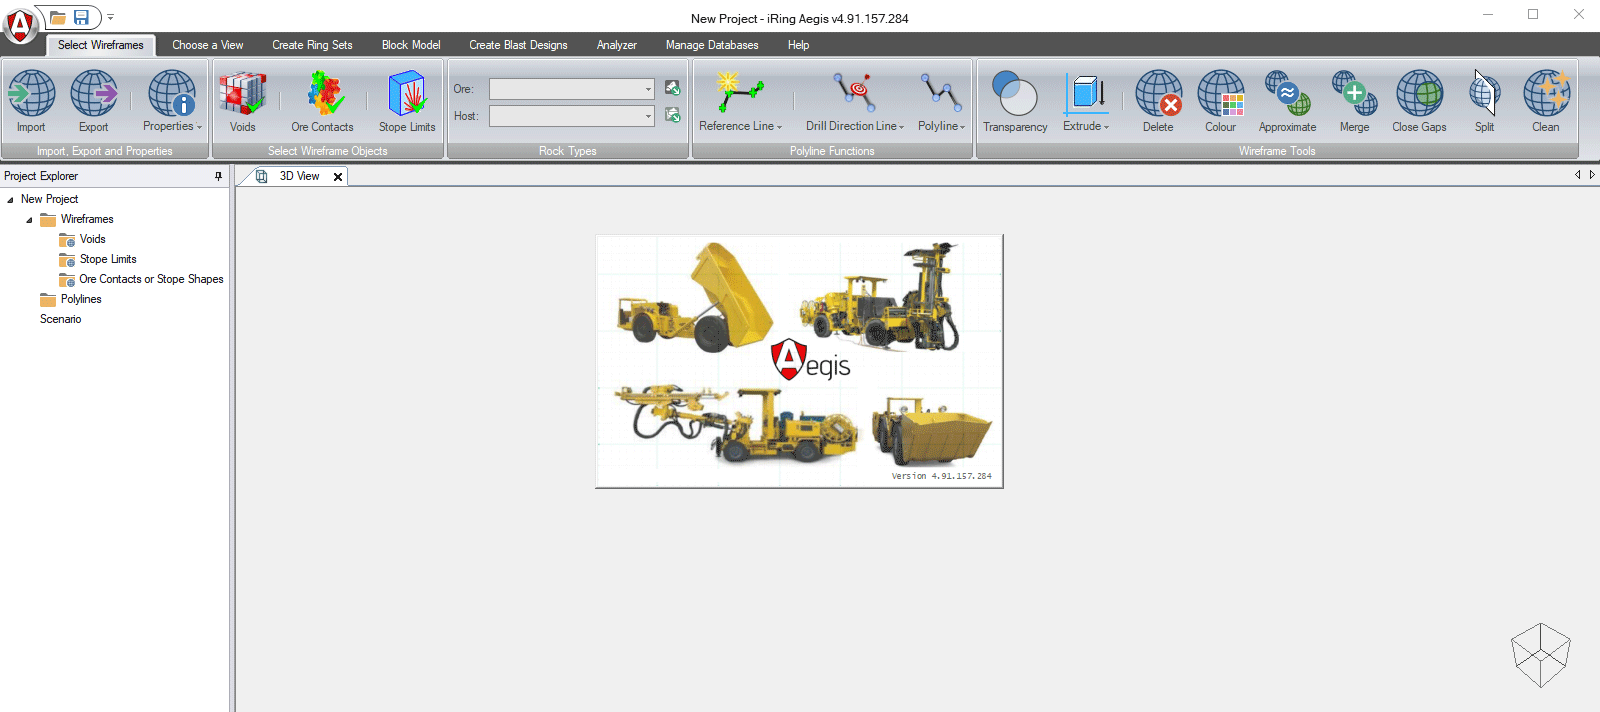This screenshot has height=712, width=1600.
Task: Expand the Polyline dropdown arrow
Action: click(x=962, y=127)
